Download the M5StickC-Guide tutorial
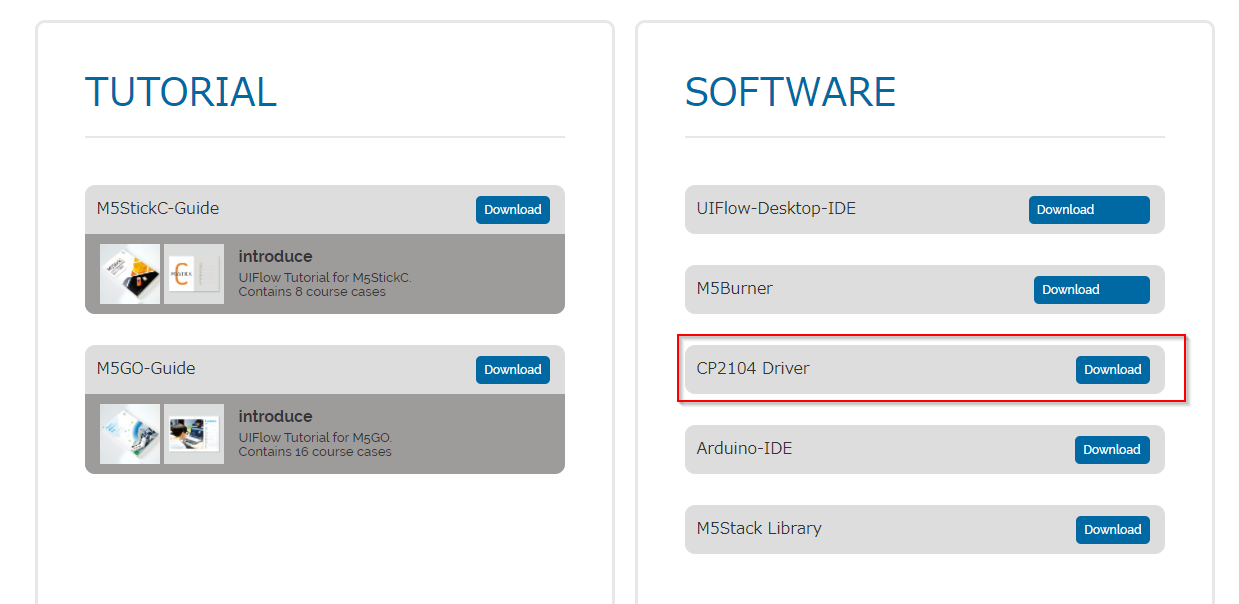This screenshot has width=1239, height=604. click(x=513, y=210)
